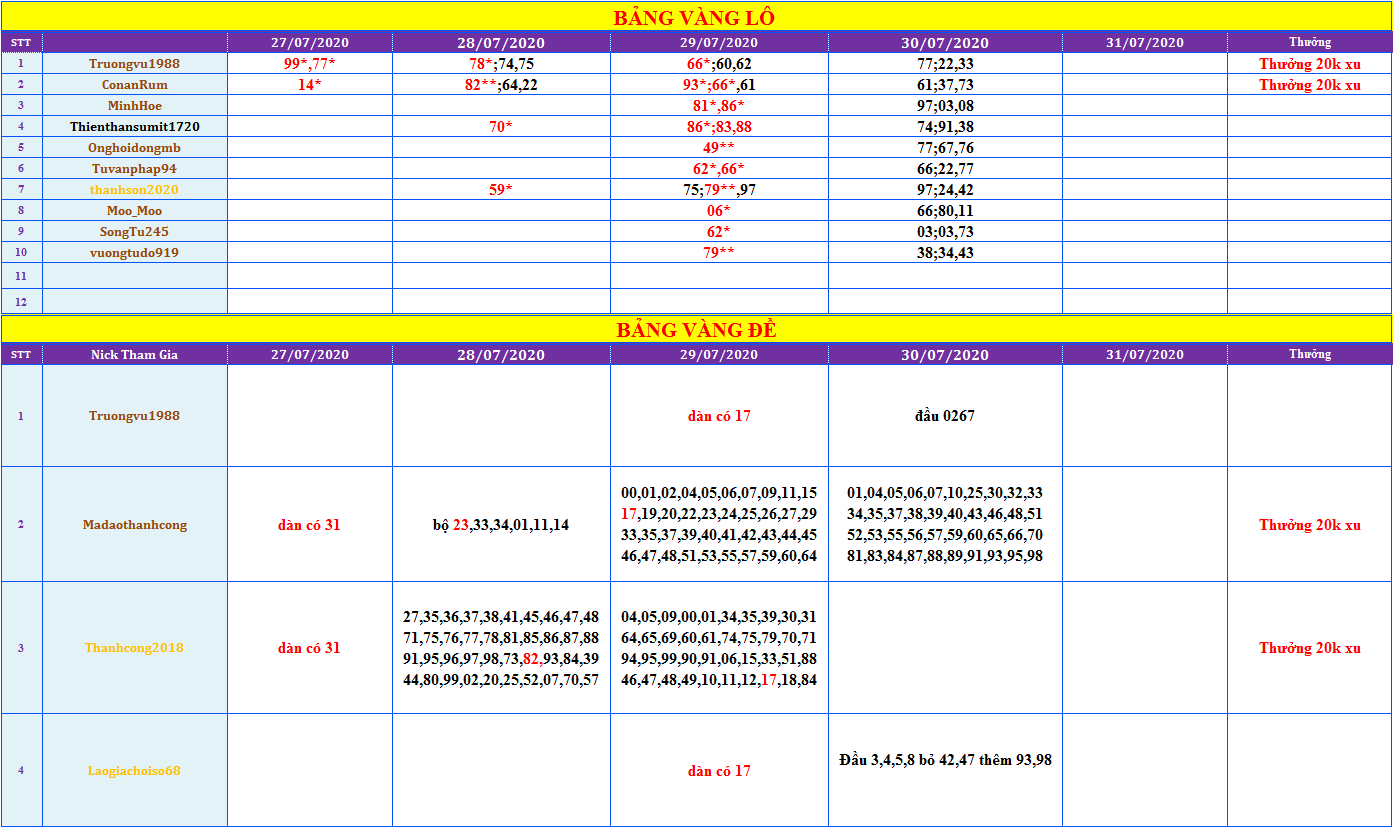Image resolution: width=1393 pixels, height=827 pixels.
Task: Select the cell containing 75;79**,97
Action: point(719,189)
